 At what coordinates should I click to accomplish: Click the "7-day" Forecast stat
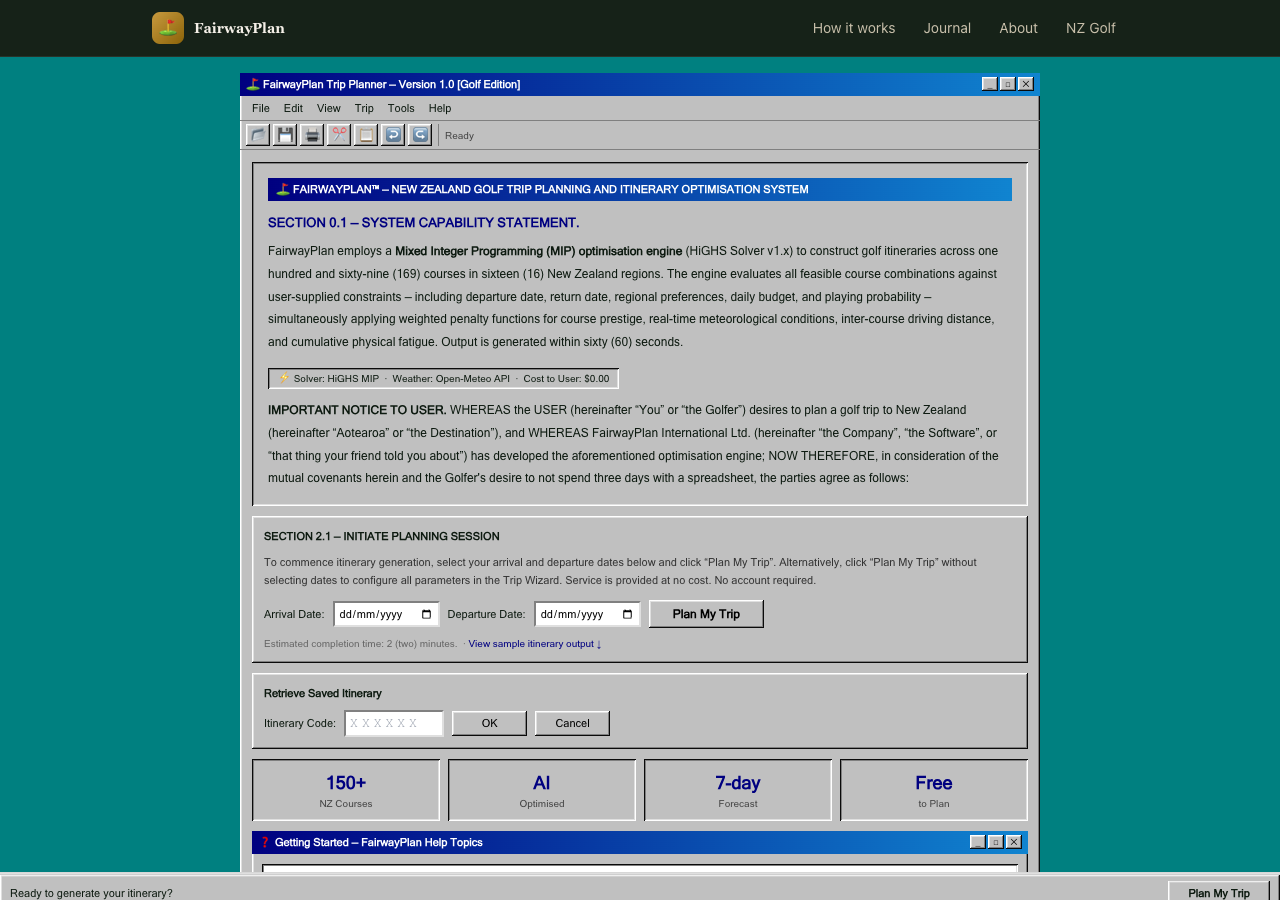tap(738, 790)
